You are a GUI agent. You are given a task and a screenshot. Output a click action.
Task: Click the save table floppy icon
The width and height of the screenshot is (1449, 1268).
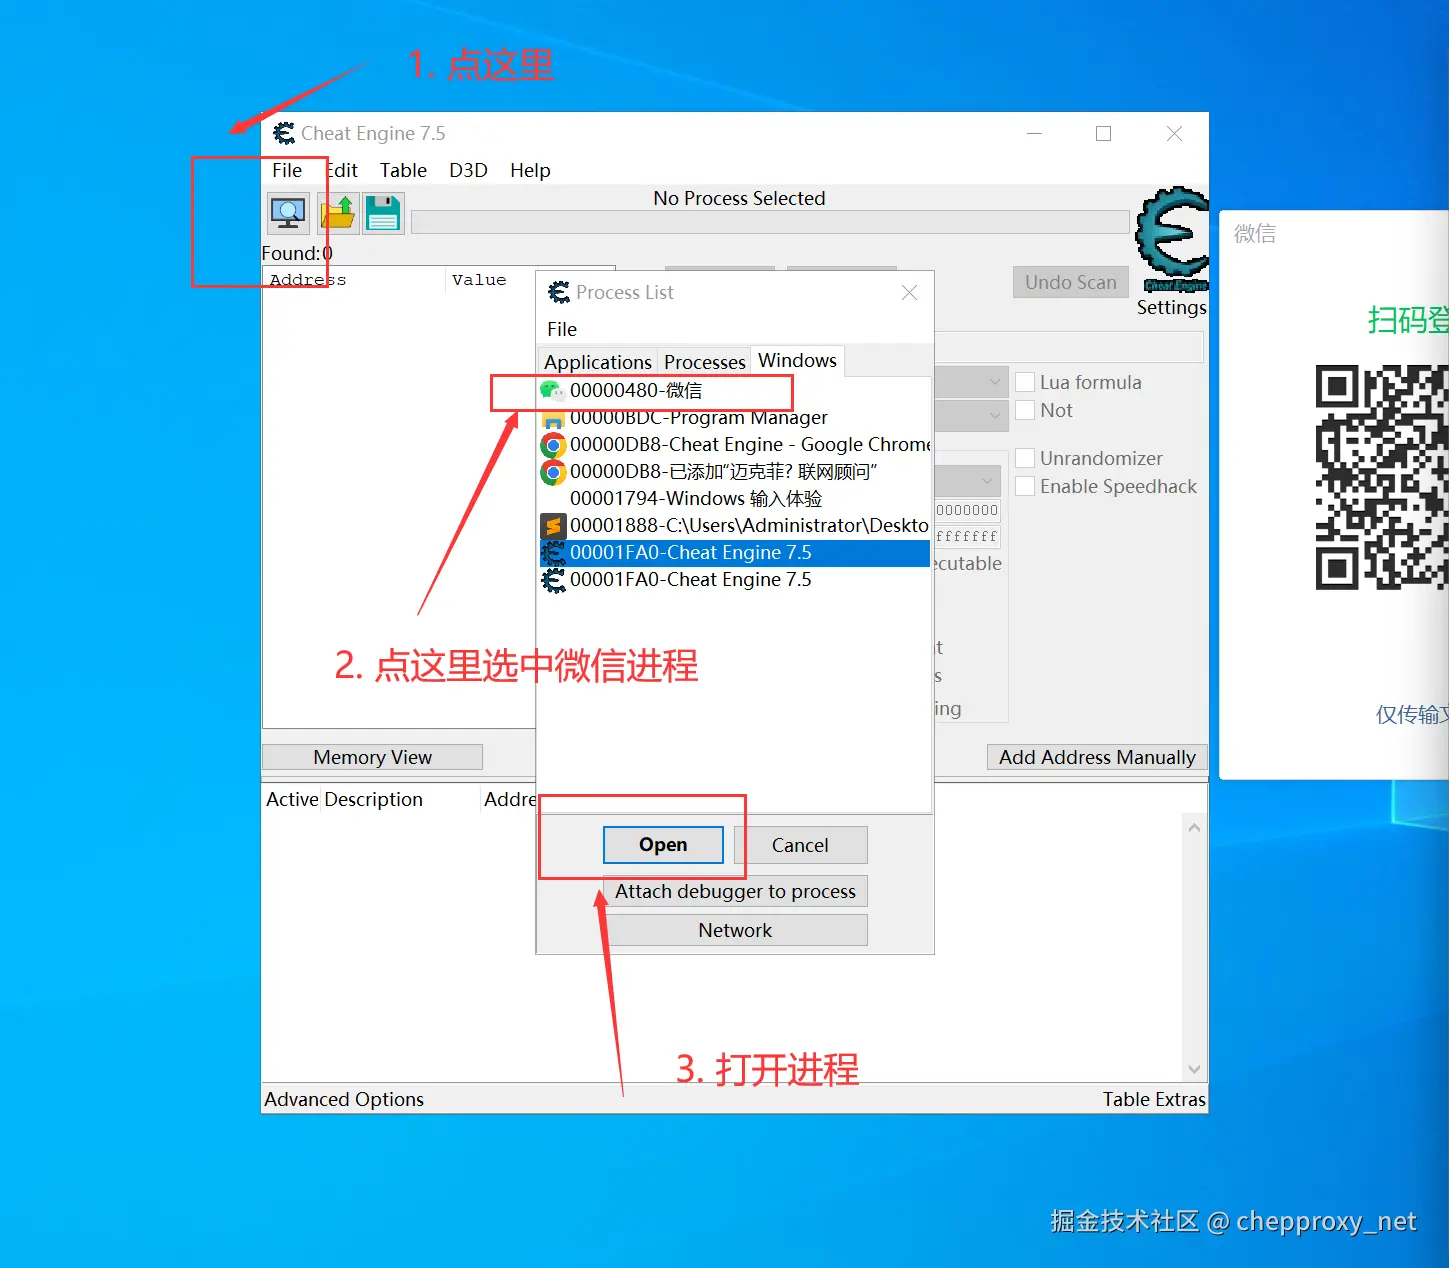(x=383, y=213)
